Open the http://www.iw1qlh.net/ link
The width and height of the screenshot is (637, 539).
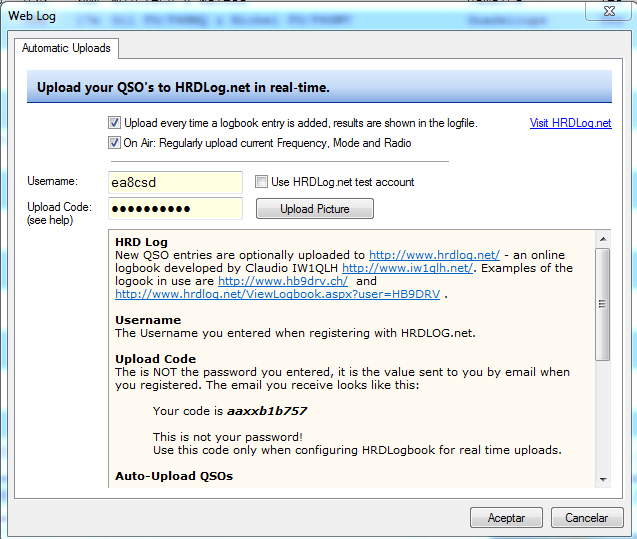pyautogui.click(x=407, y=268)
